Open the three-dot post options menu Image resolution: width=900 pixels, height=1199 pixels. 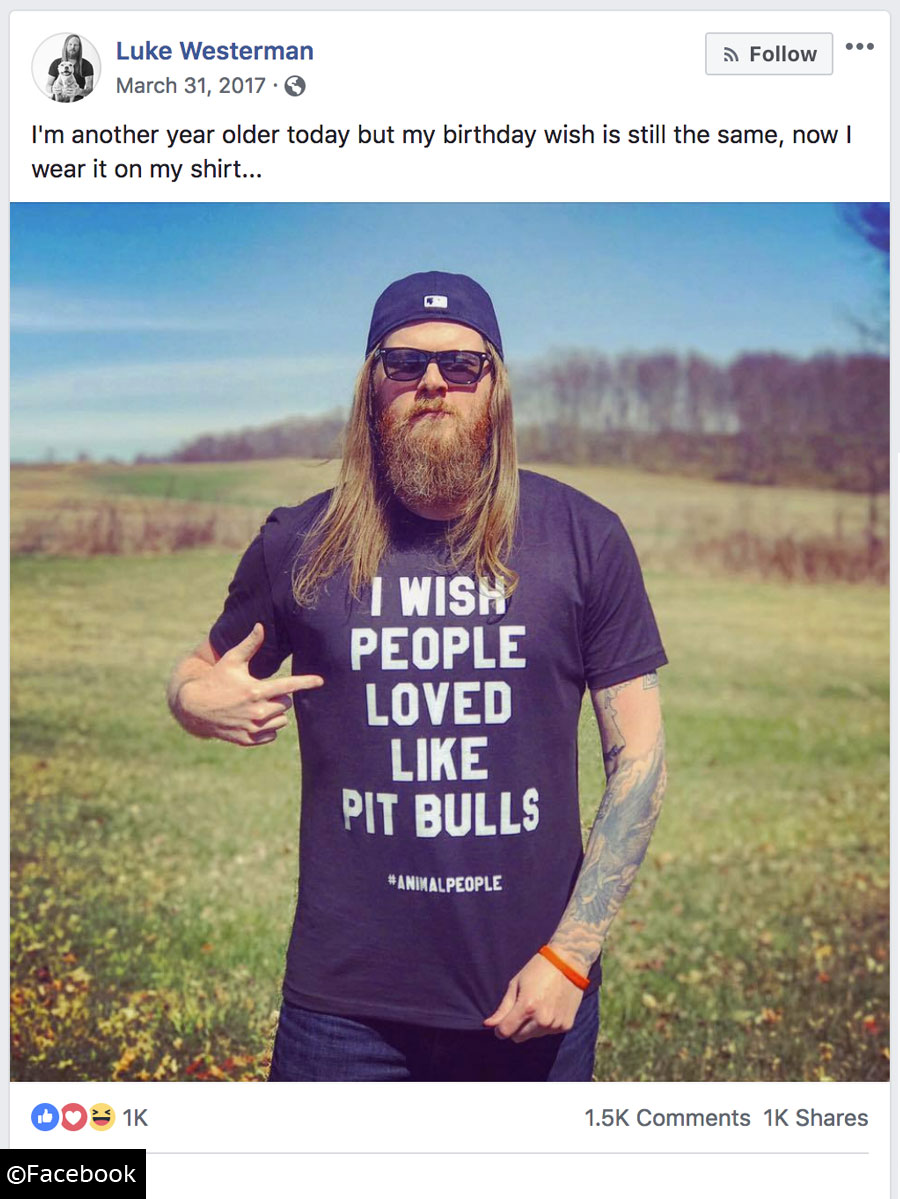tap(859, 47)
